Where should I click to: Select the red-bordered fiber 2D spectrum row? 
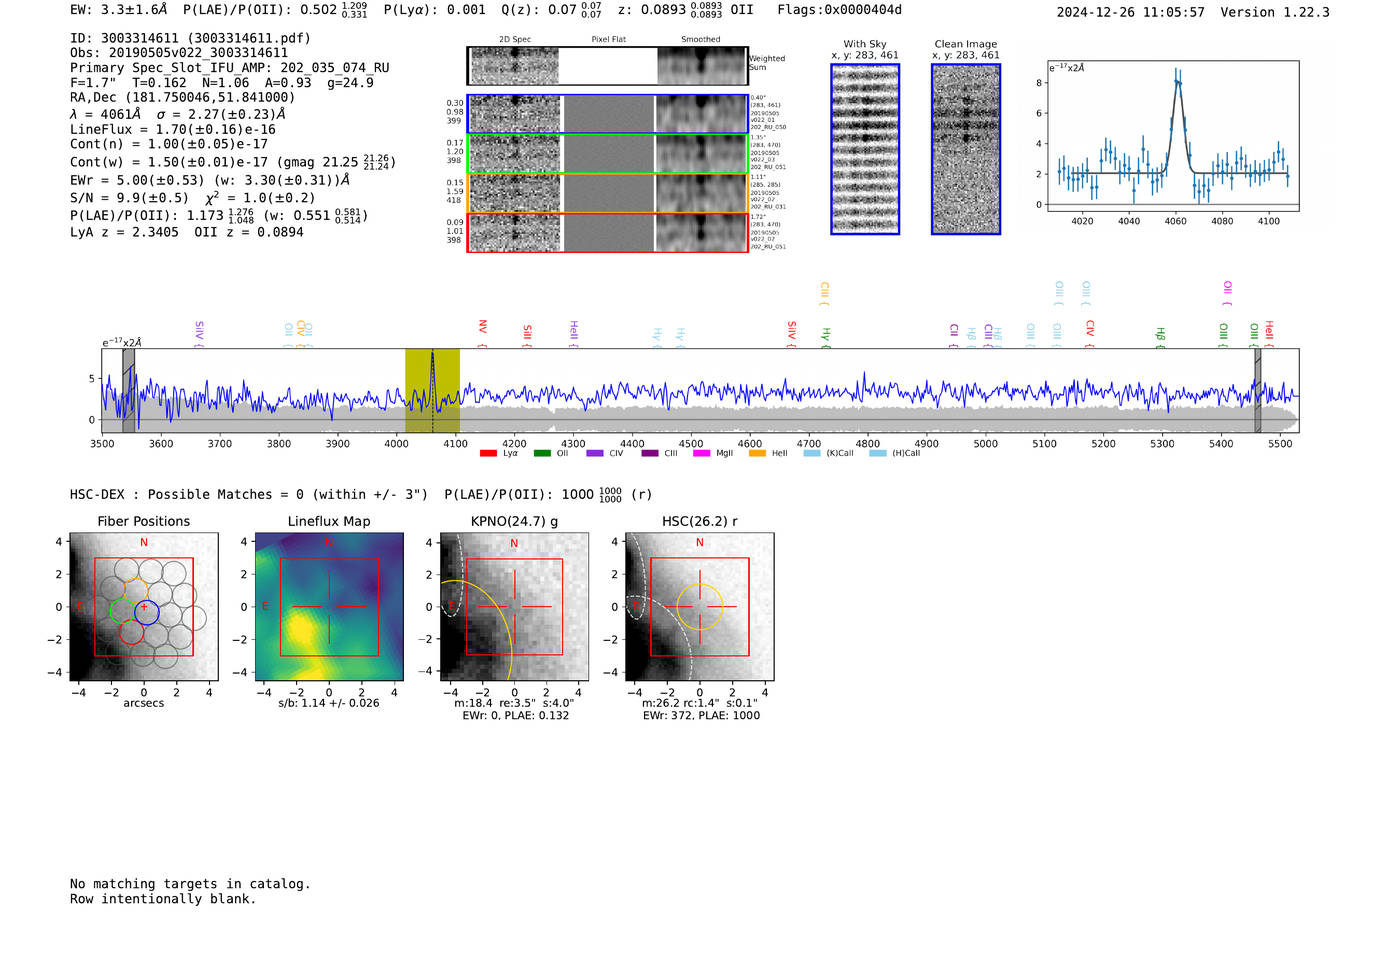(607, 232)
